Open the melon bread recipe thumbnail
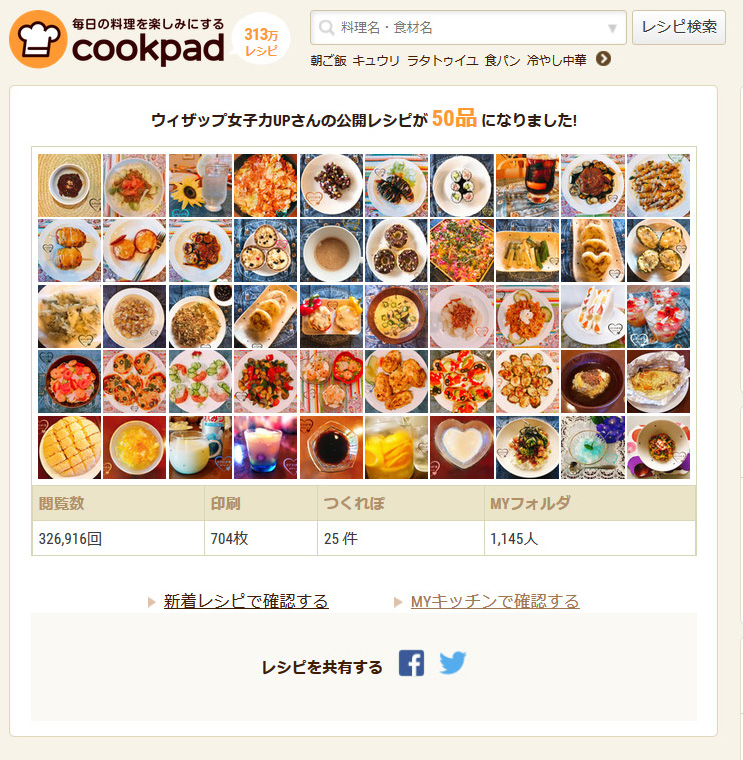 [70, 447]
